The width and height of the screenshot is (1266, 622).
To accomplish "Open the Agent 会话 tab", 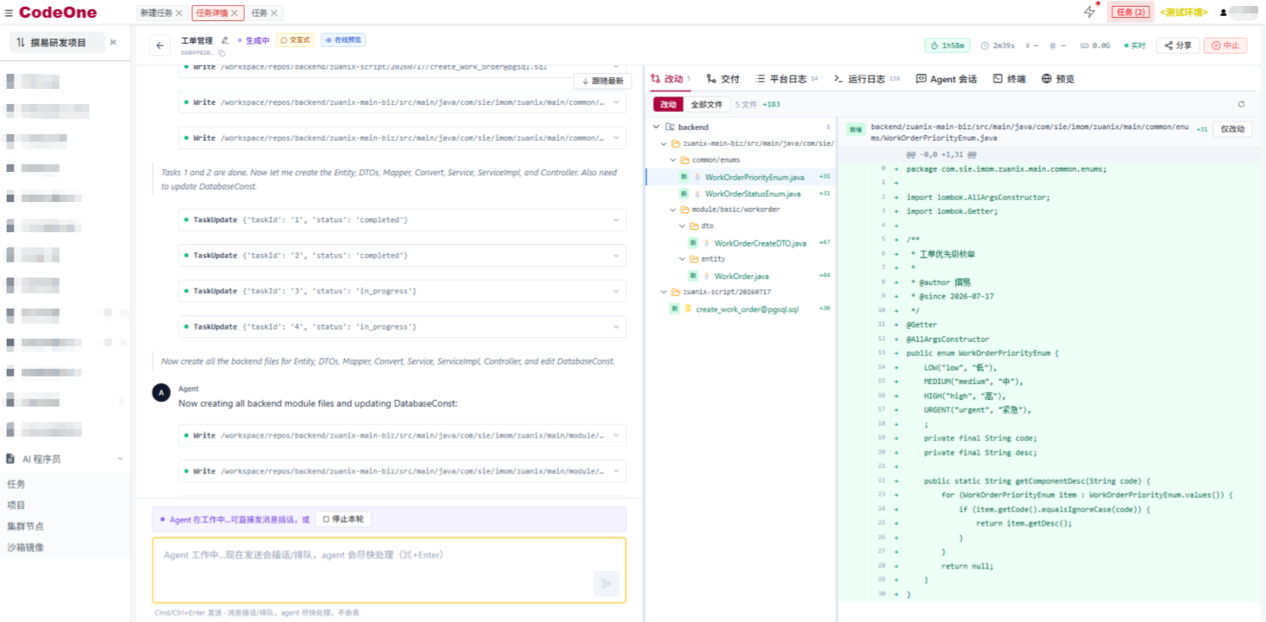I will point(946,79).
